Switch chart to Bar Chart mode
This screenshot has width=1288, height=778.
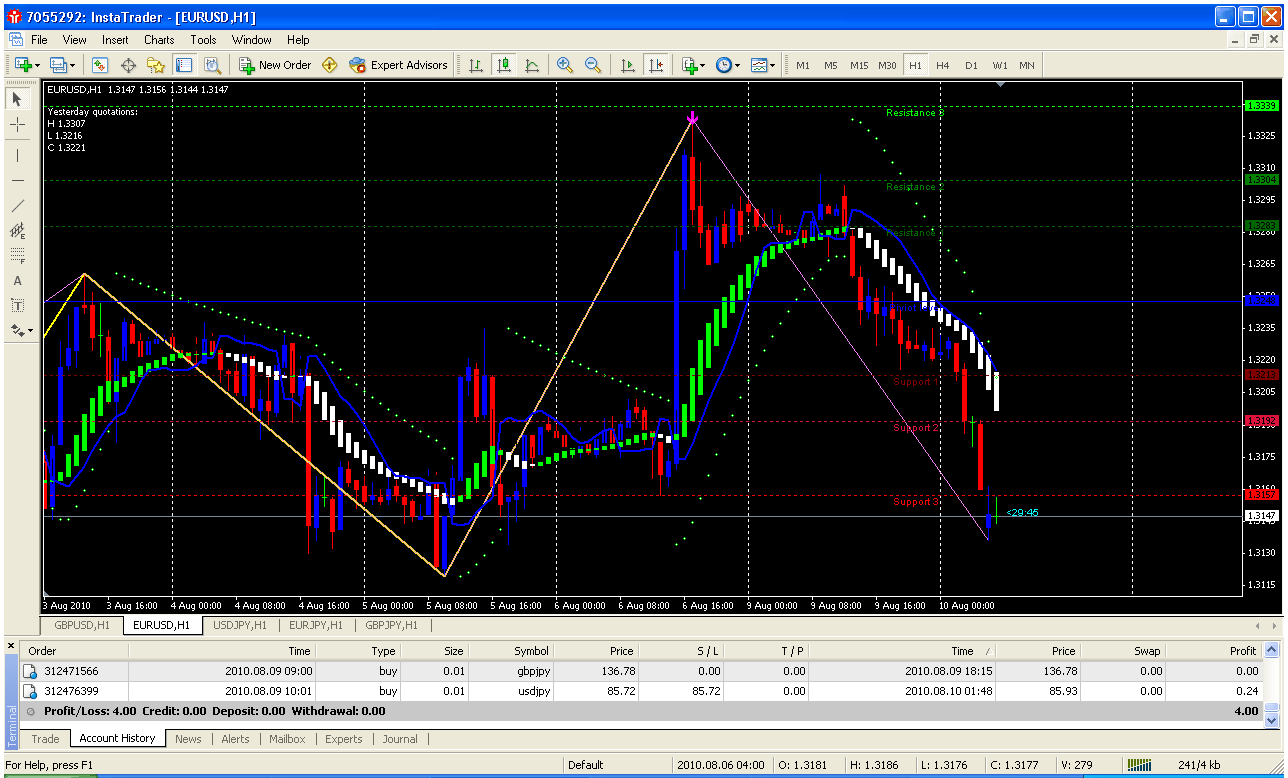[476, 65]
